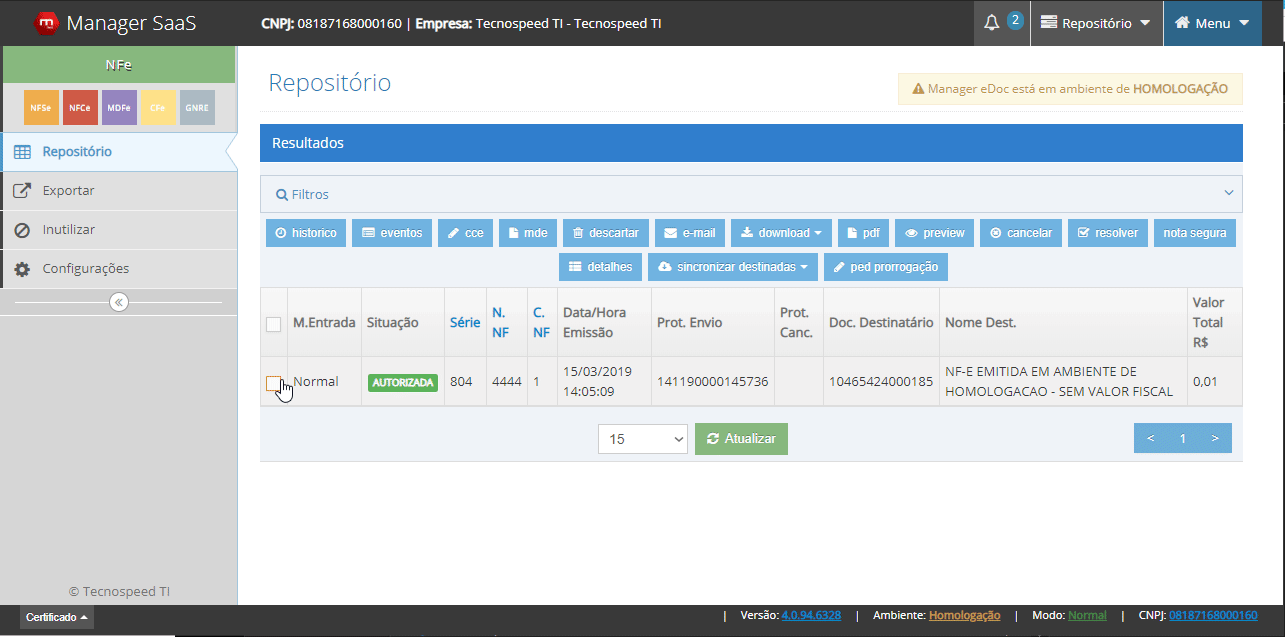Image resolution: width=1285 pixels, height=637 pixels.
Task: Open the notifications bell icon
Action: tap(992, 23)
